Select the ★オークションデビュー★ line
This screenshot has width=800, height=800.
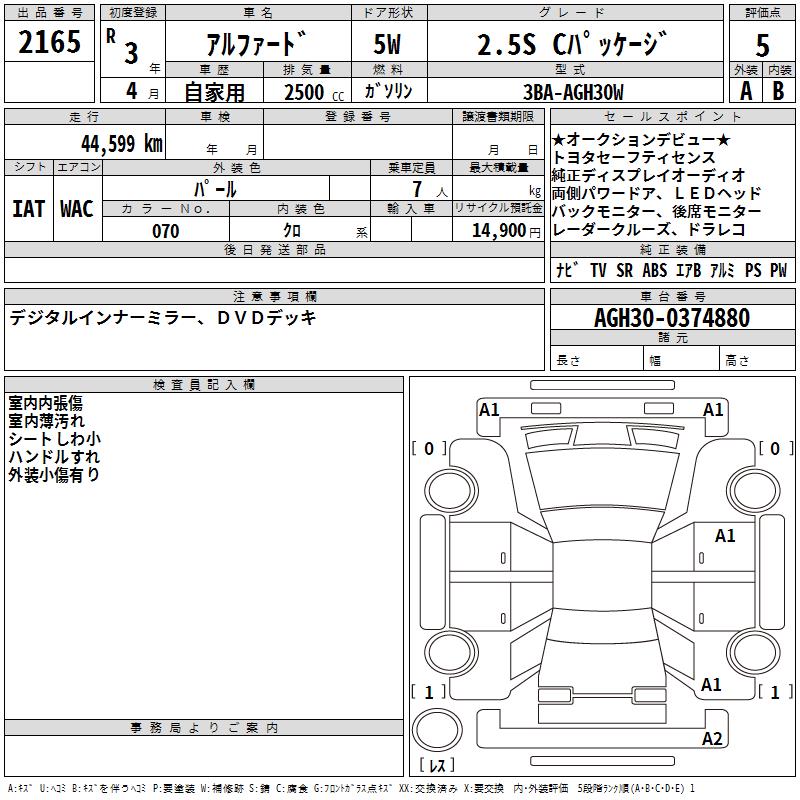641,139
